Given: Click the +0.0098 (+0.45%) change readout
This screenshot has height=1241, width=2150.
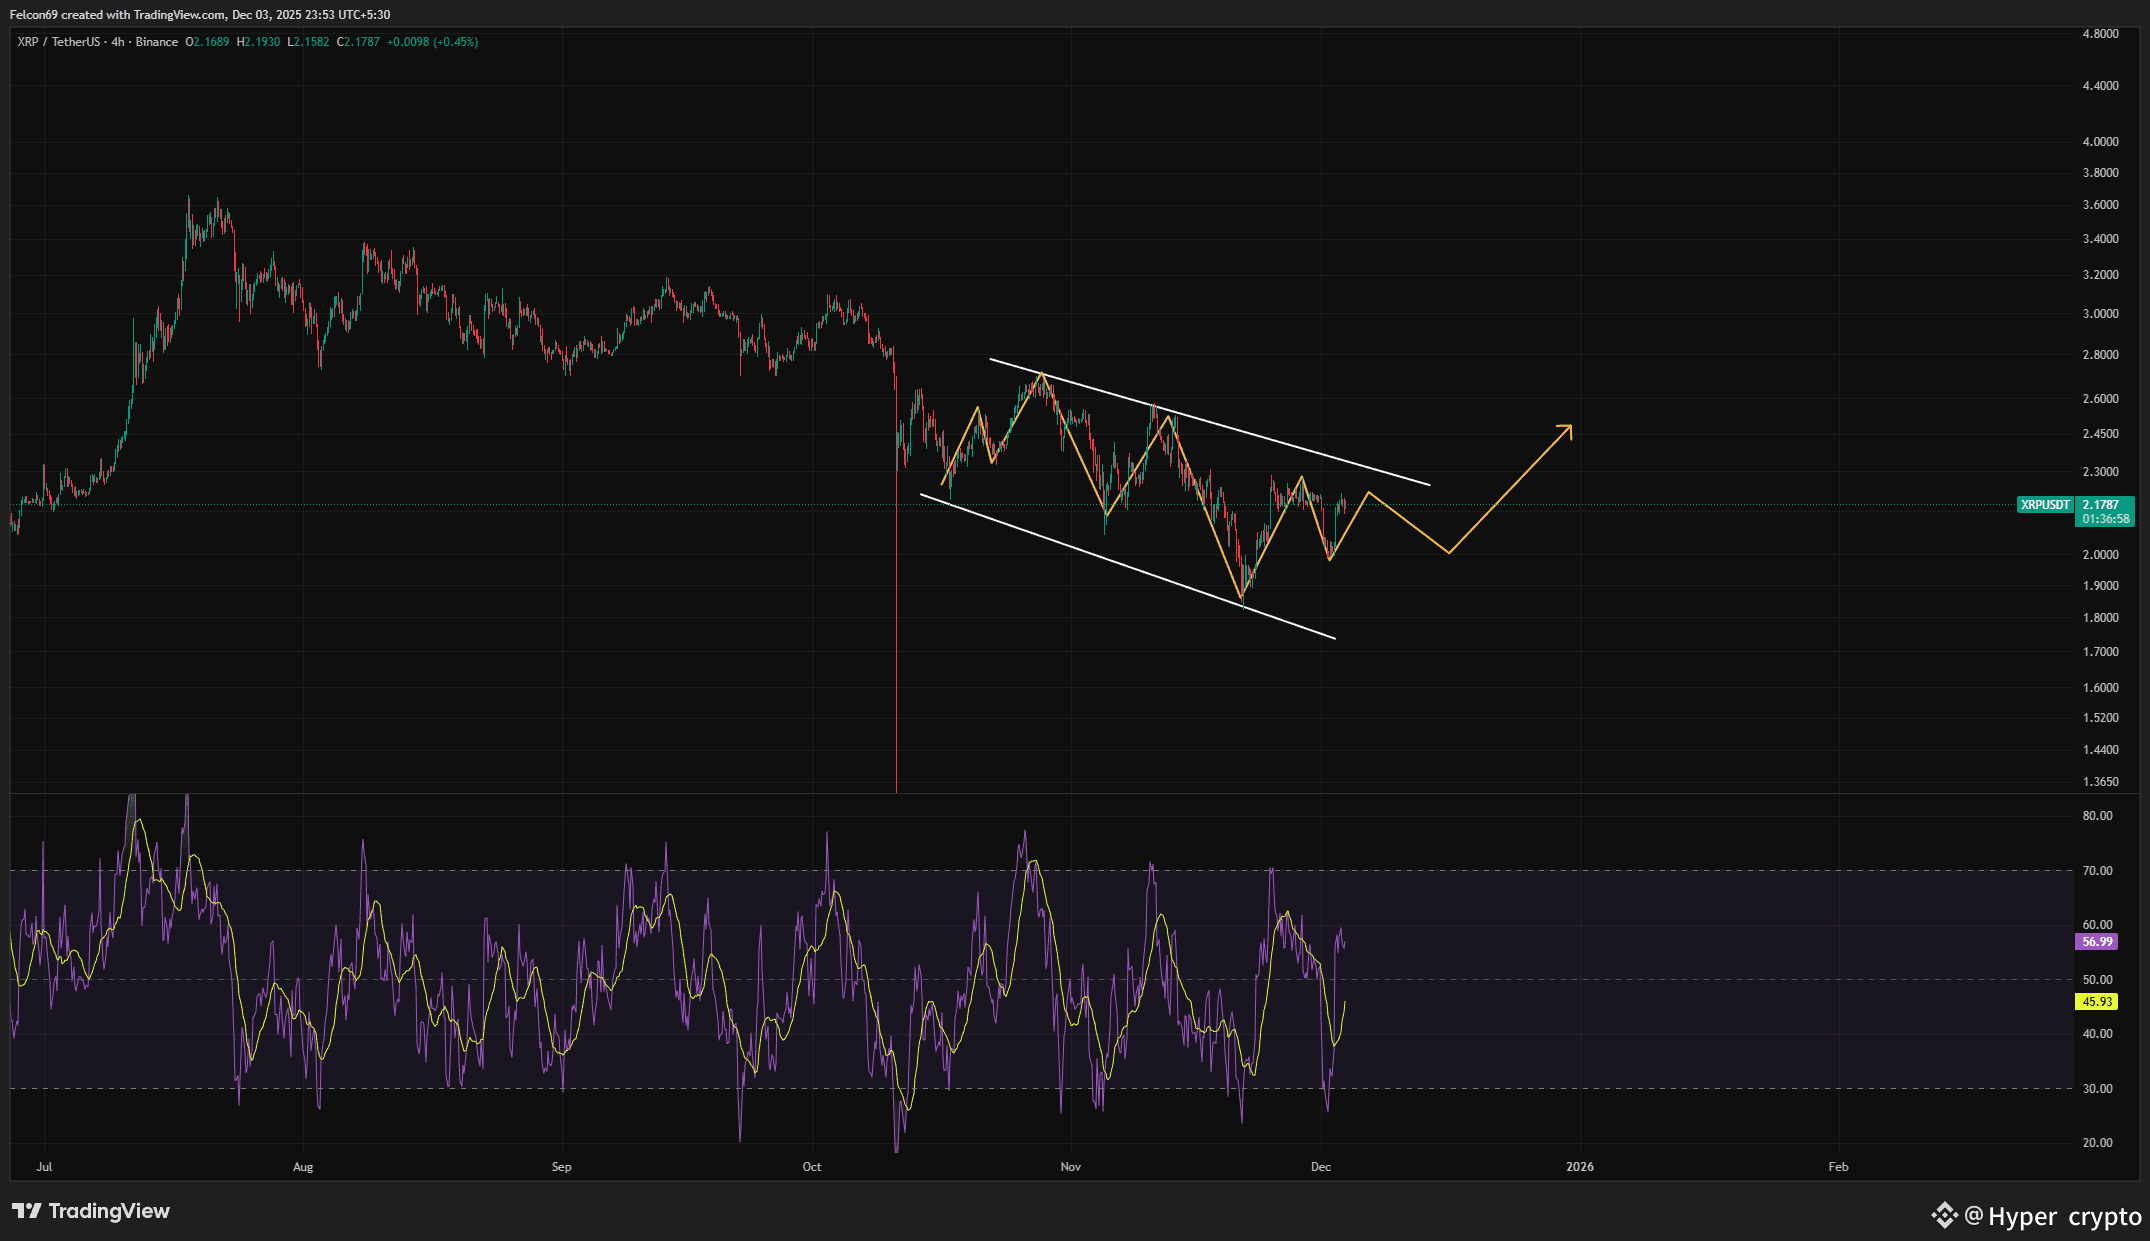Looking at the screenshot, I should tap(432, 42).
